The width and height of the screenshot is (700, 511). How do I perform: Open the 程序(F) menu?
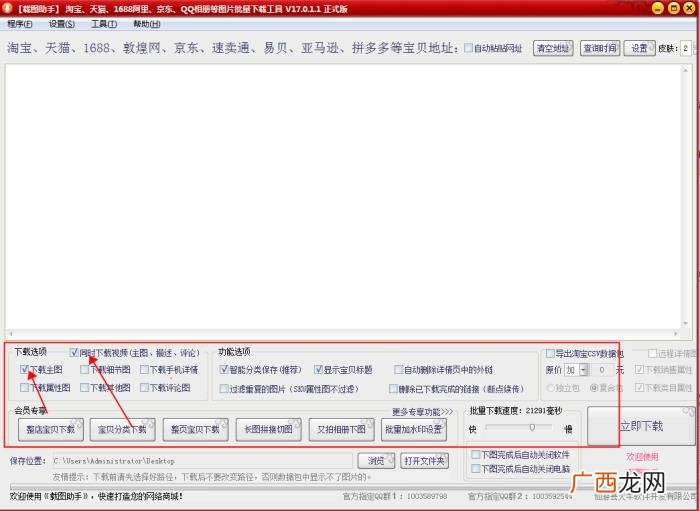coord(20,24)
